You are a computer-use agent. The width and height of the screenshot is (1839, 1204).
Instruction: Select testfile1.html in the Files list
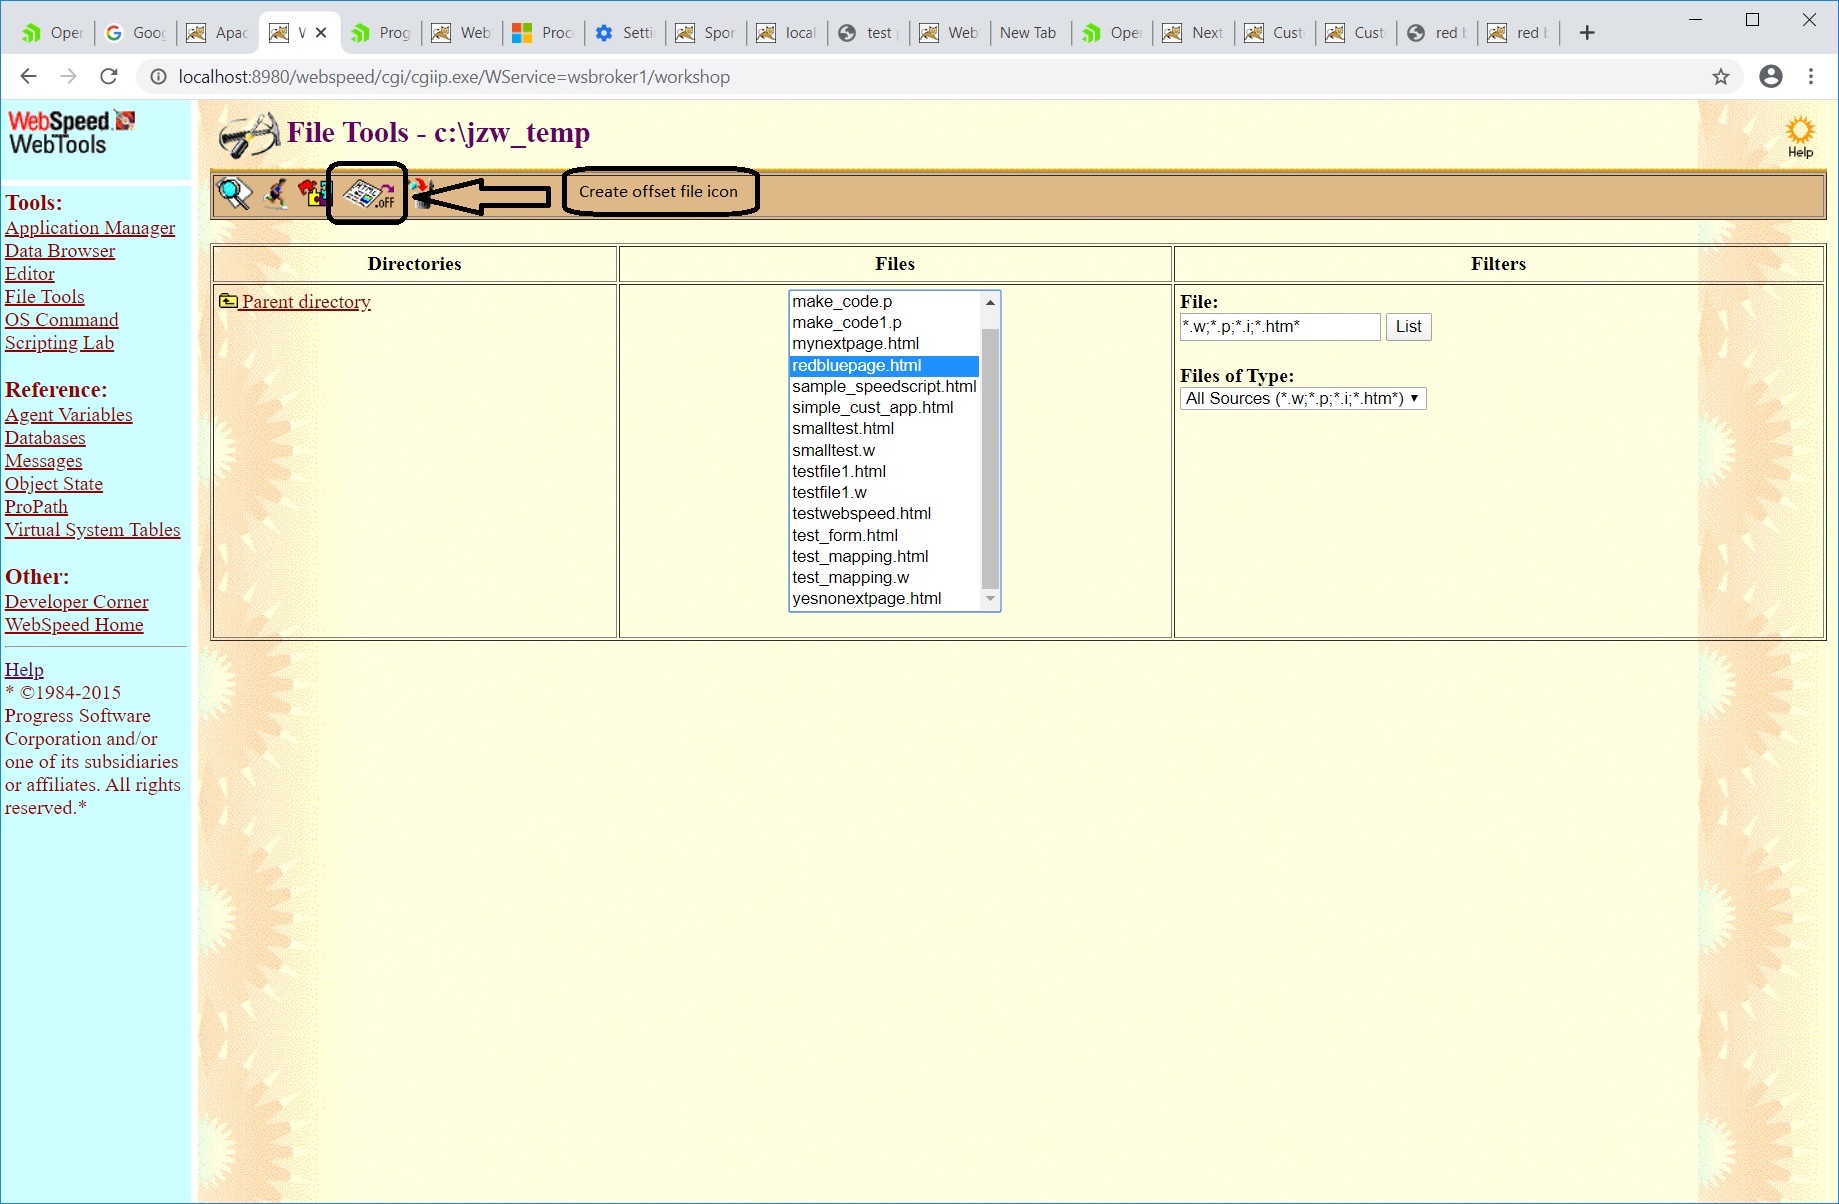click(839, 471)
